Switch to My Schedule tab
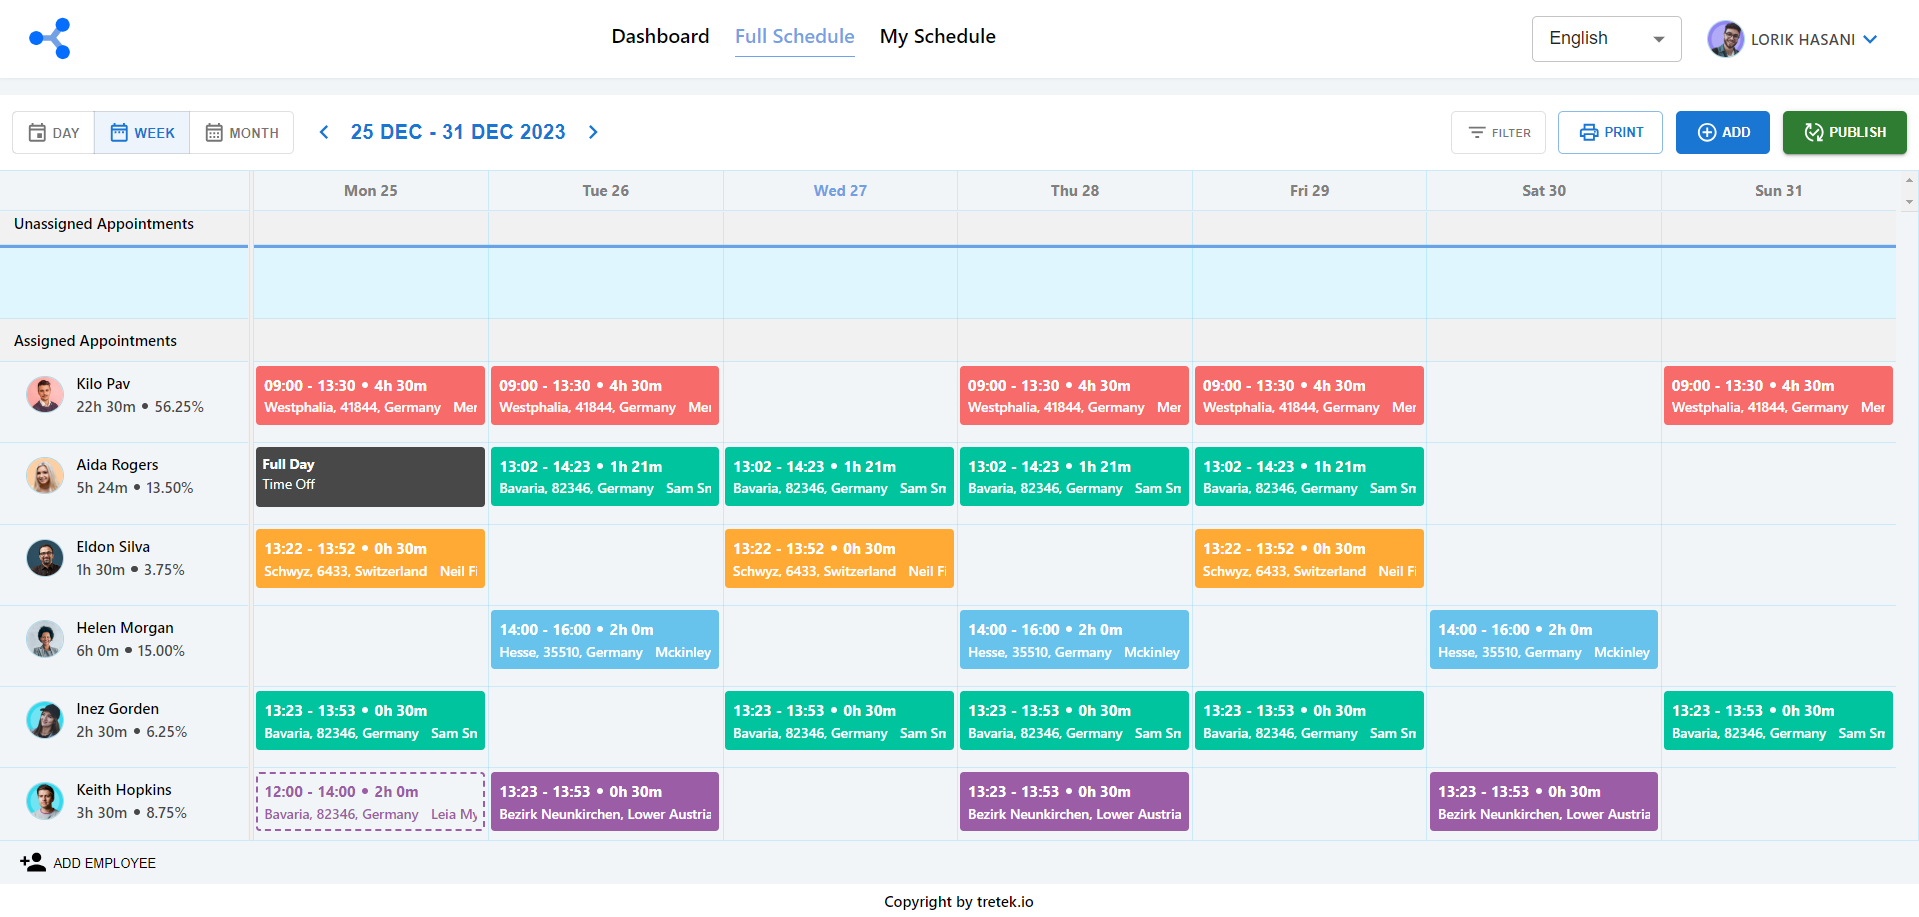Image resolution: width=1919 pixels, height=917 pixels. tap(937, 37)
